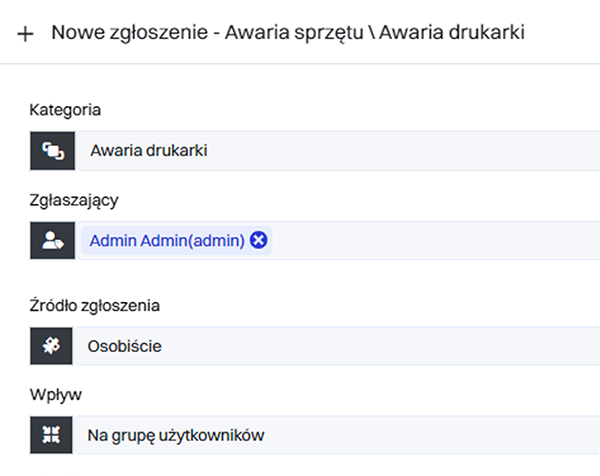This screenshot has height=476, width=600.
Task: Remove the Admin Admin(admin) tag with the x
Action: [259, 241]
